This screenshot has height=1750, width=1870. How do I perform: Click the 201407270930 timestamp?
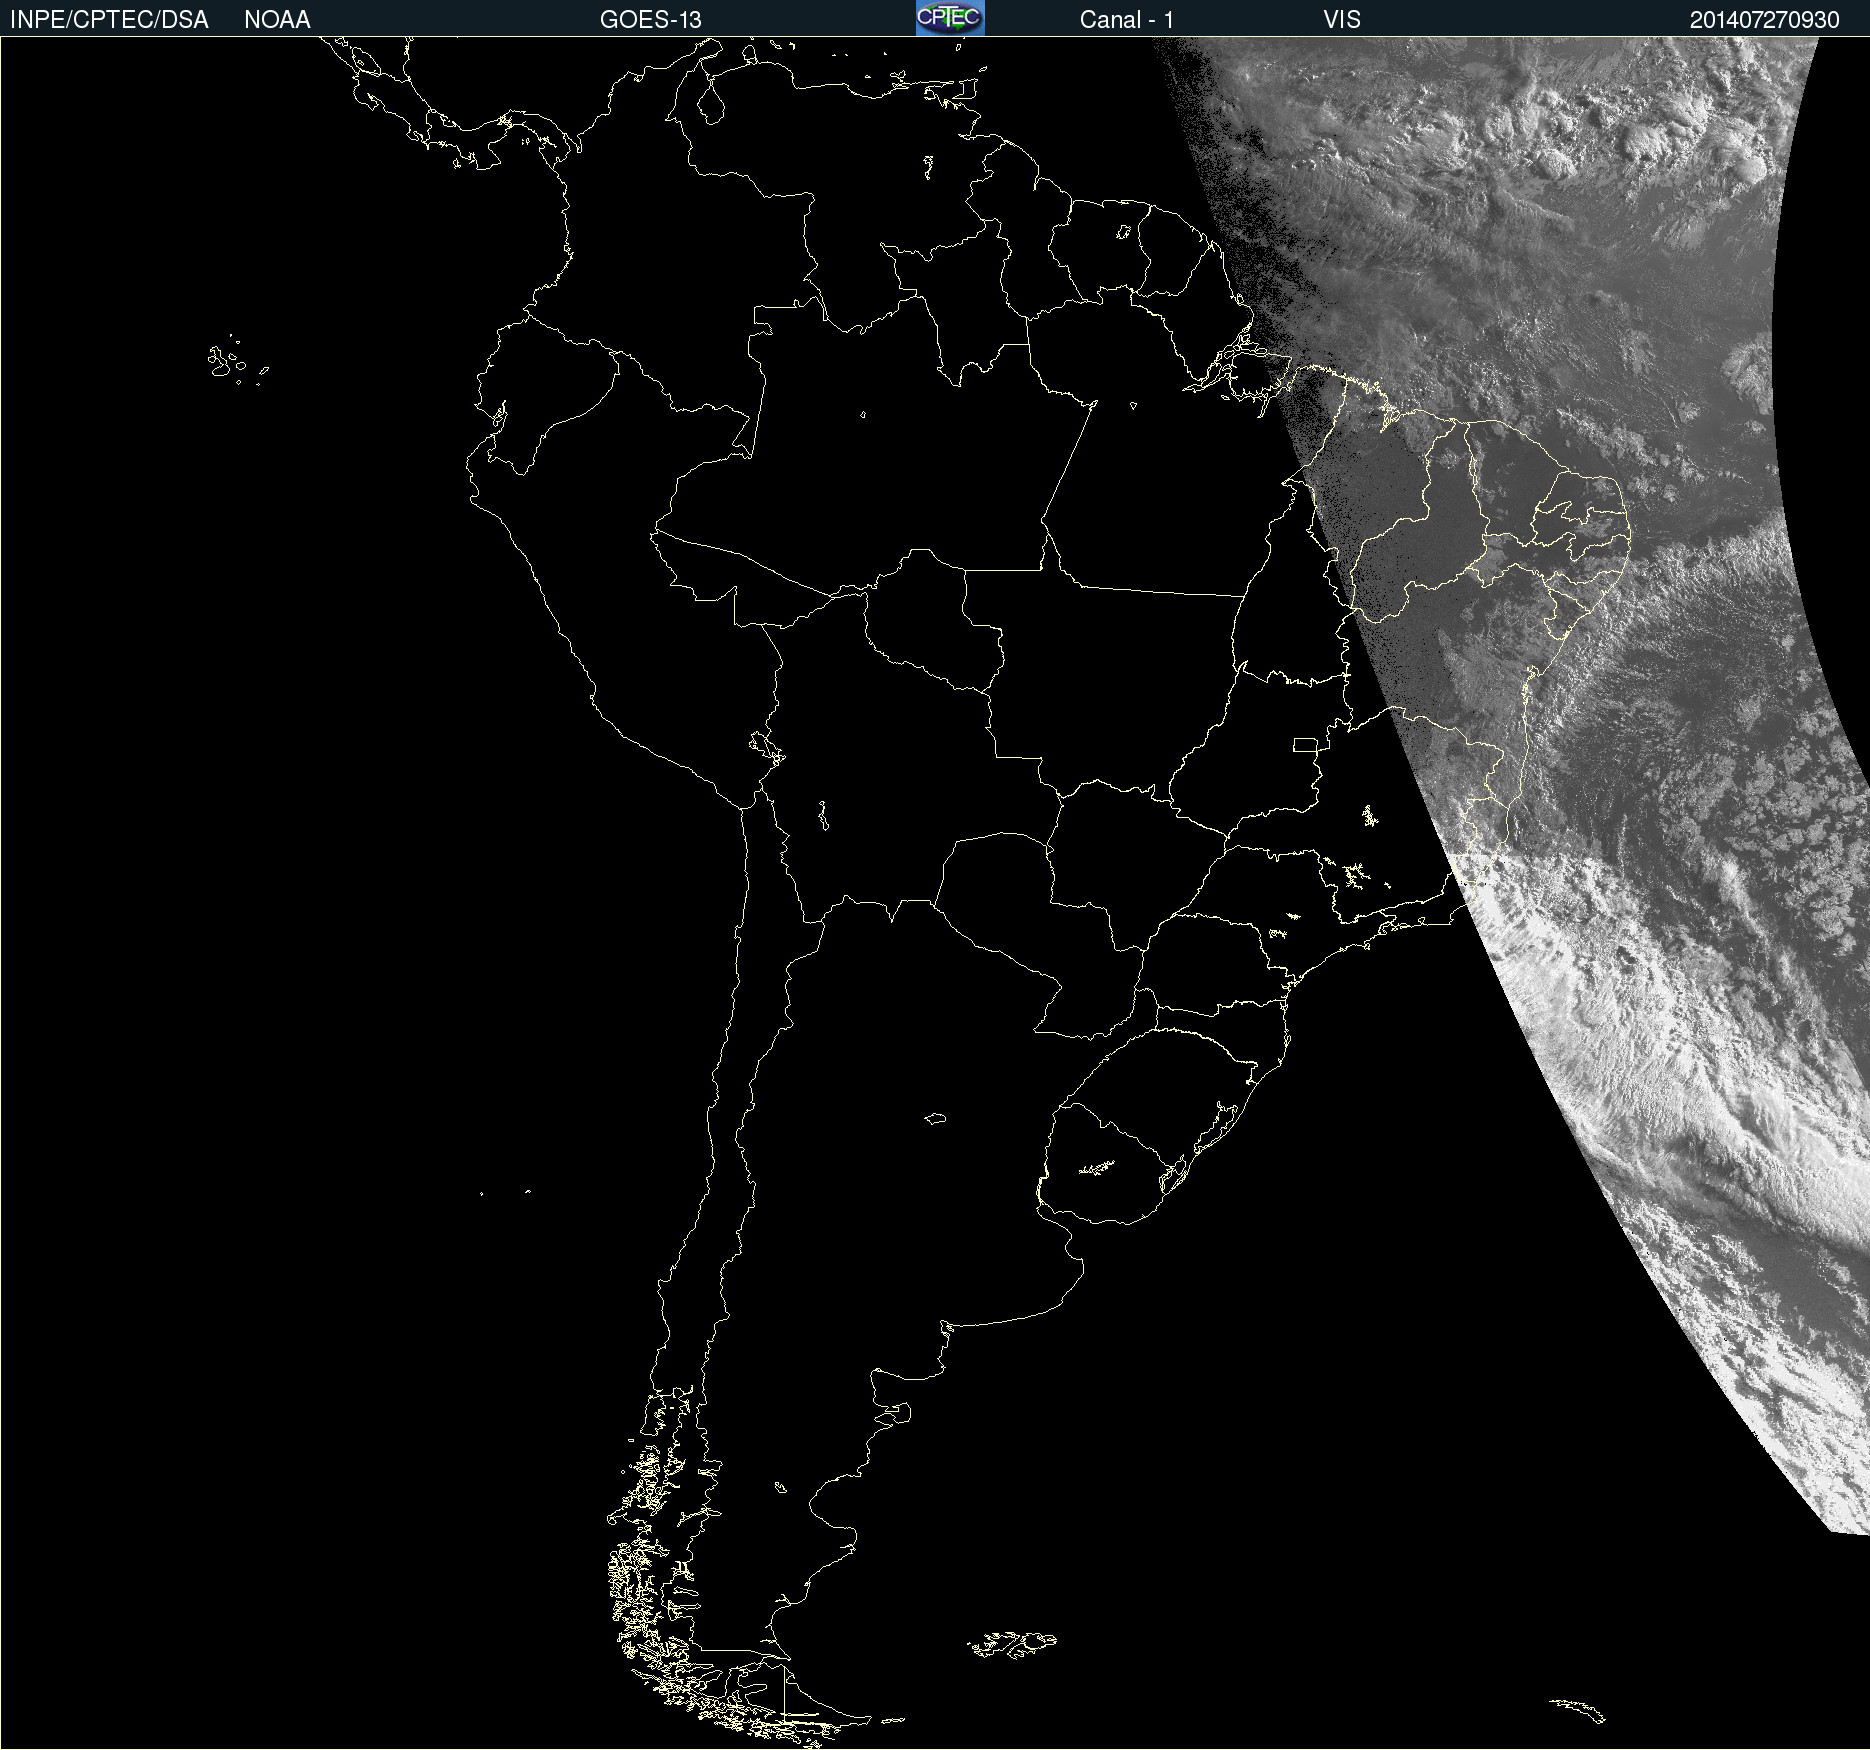[x=1765, y=20]
